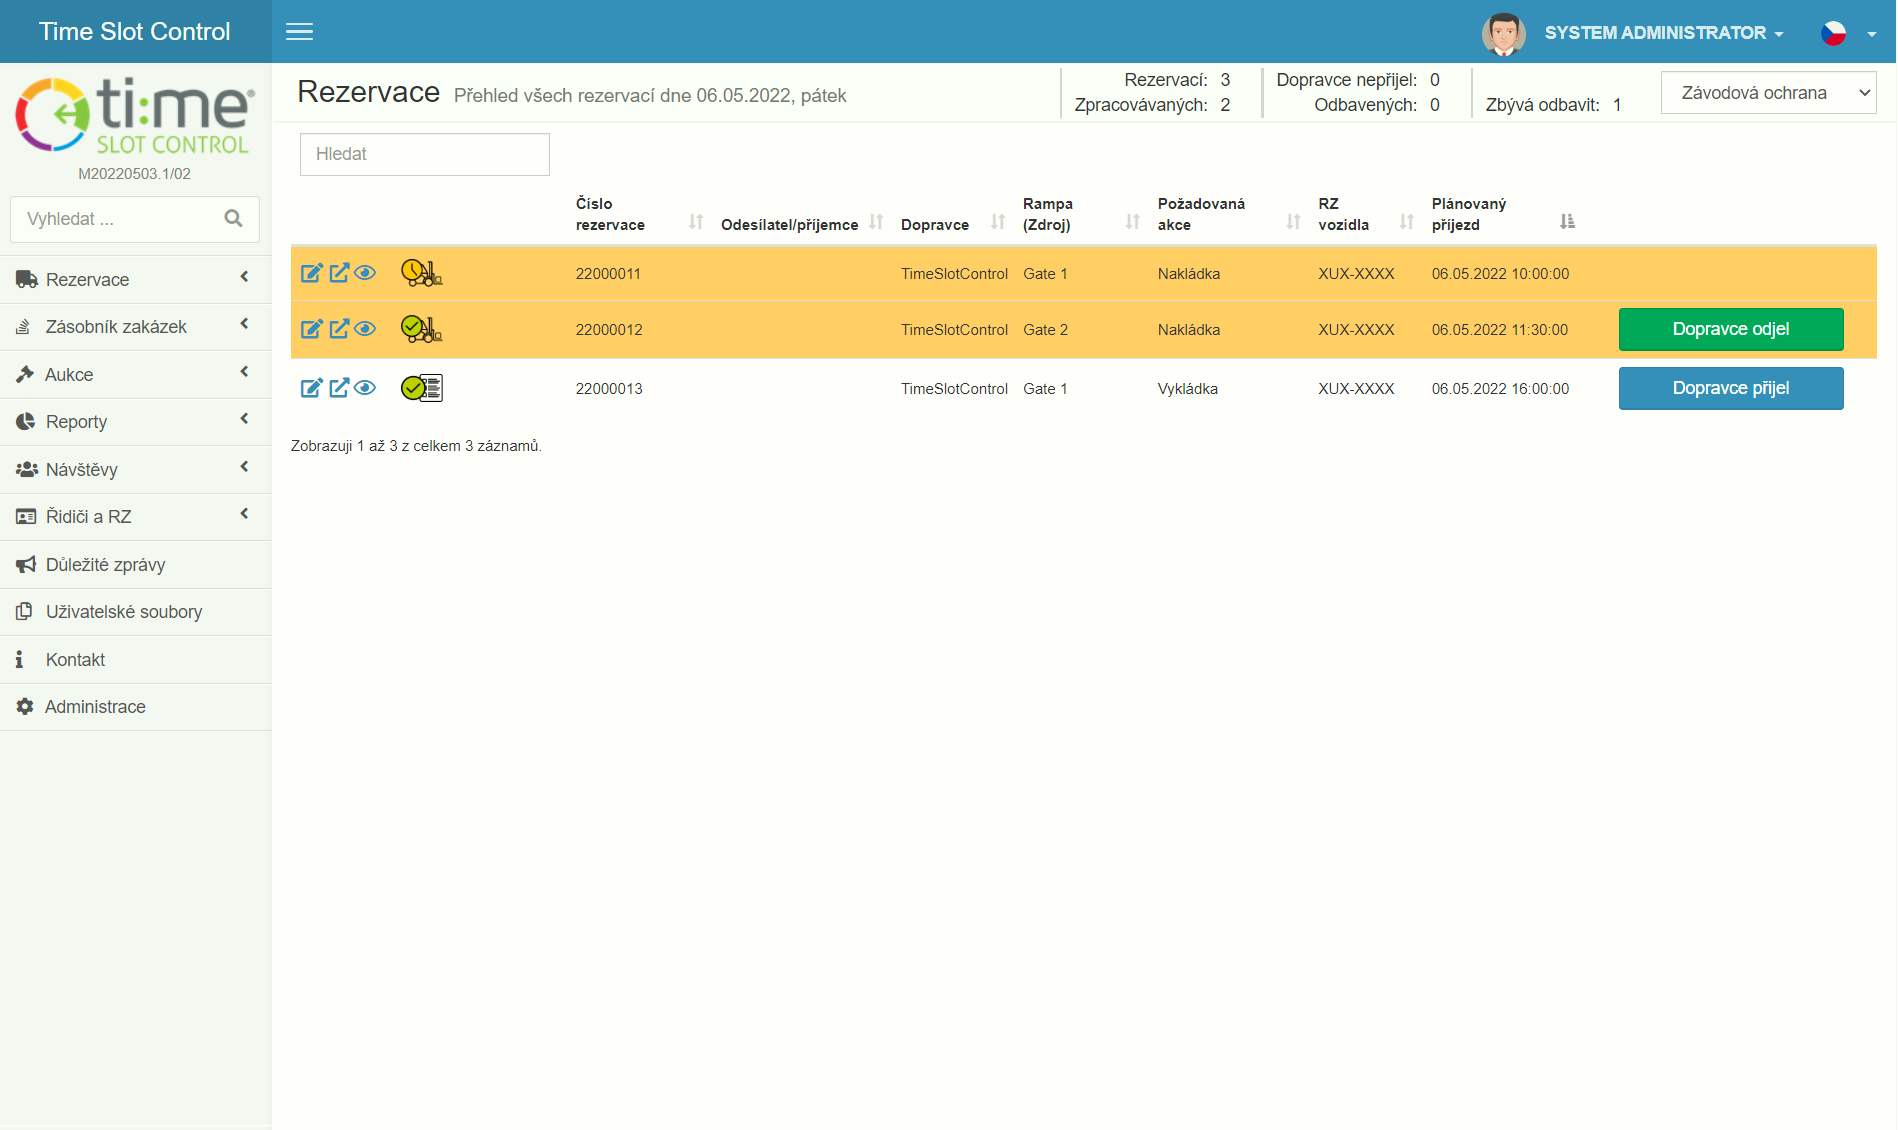This screenshot has height=1130, width=1898.
Task: Open the Czech flag language selector
Action: (x=1846, y=33)
